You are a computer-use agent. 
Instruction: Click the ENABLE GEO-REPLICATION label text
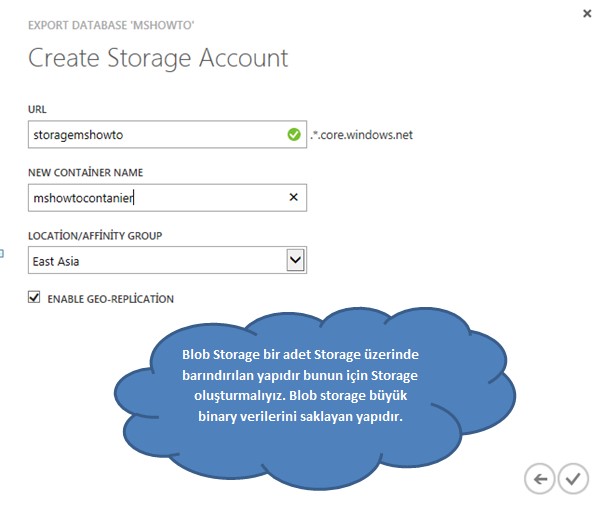(x=110, y=299)
